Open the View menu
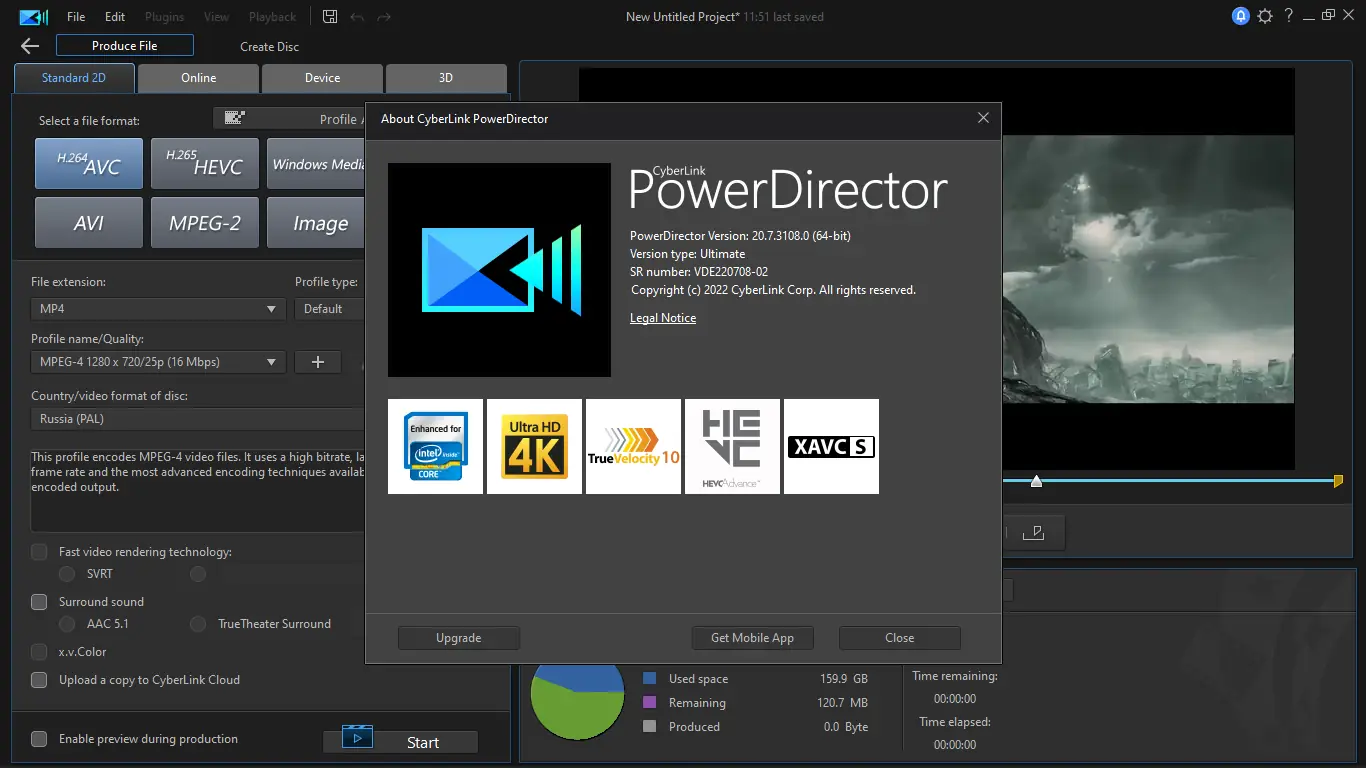The width and height of the screenshot is (1366, 768). pos(216,17)
